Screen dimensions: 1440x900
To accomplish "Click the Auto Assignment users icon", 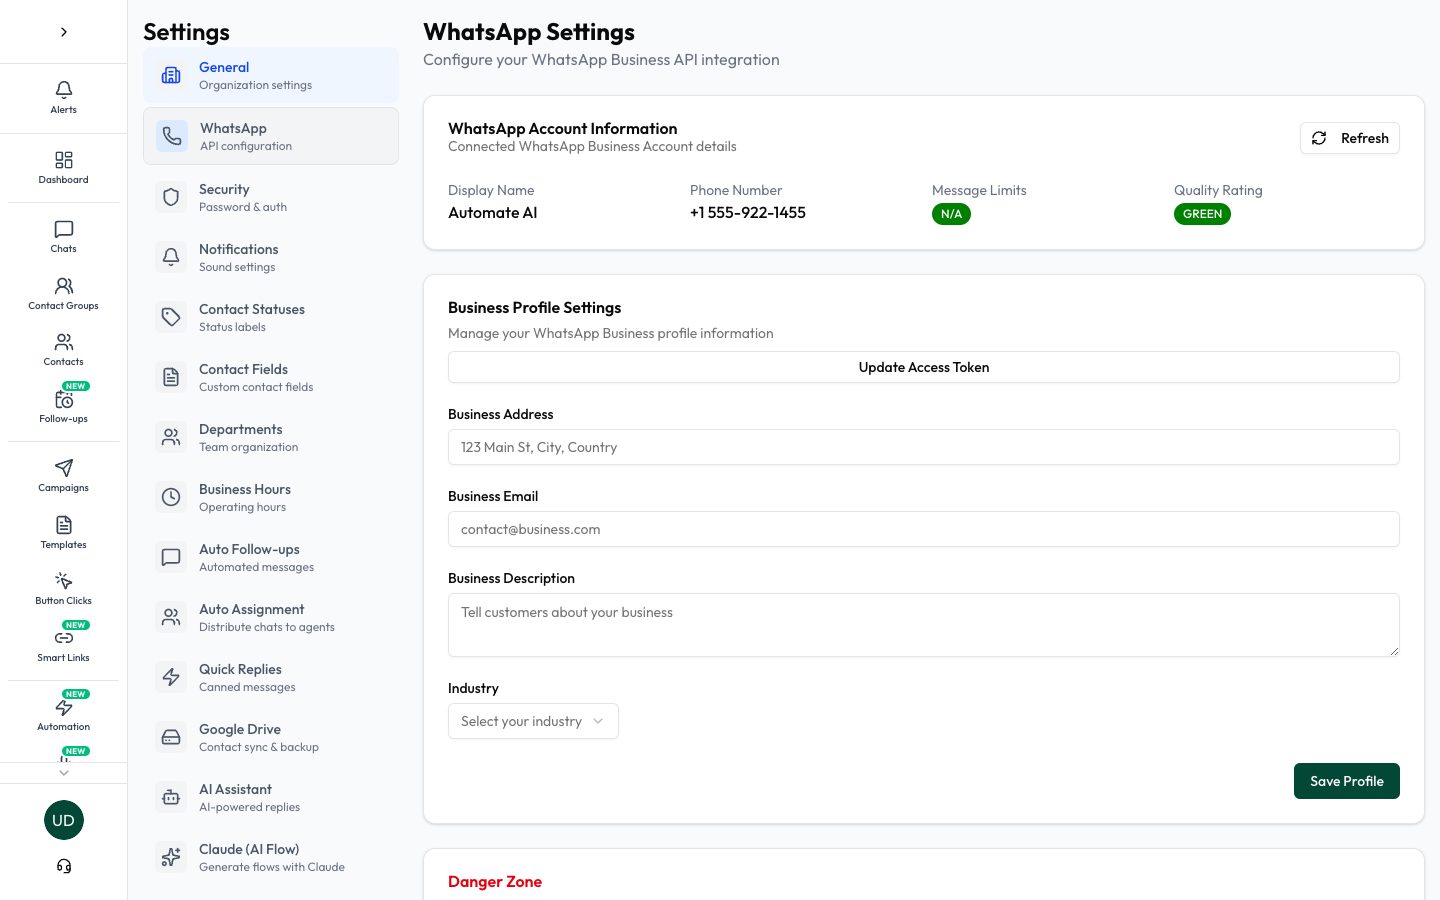I will point(171,617).
